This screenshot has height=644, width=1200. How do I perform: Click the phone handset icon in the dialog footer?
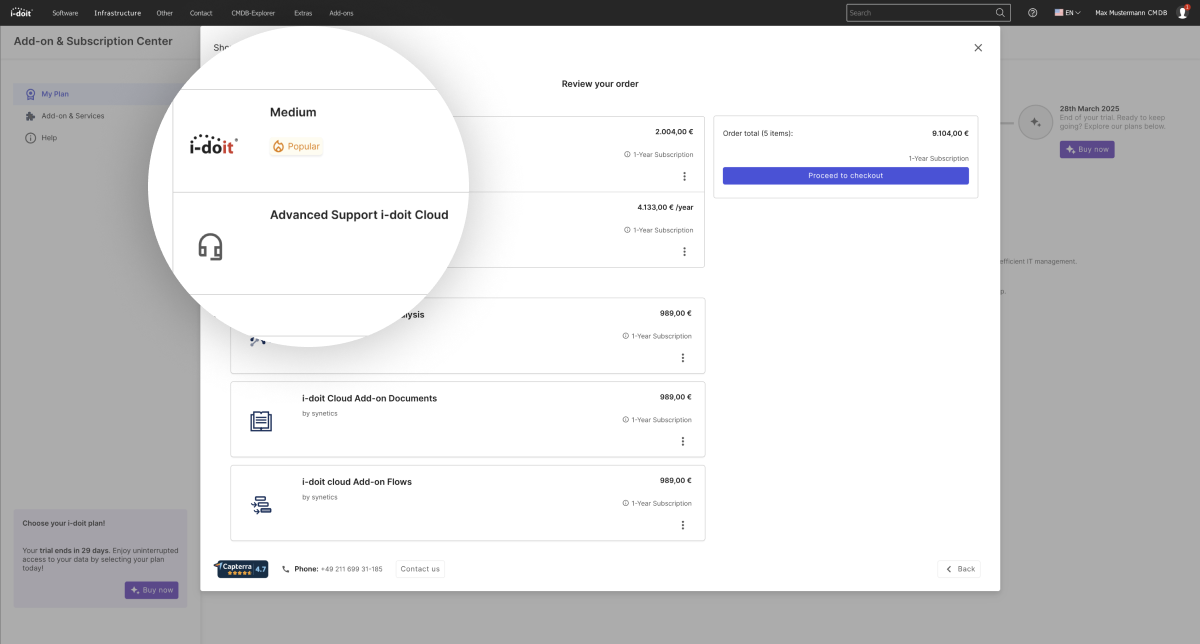click(286, 569)
